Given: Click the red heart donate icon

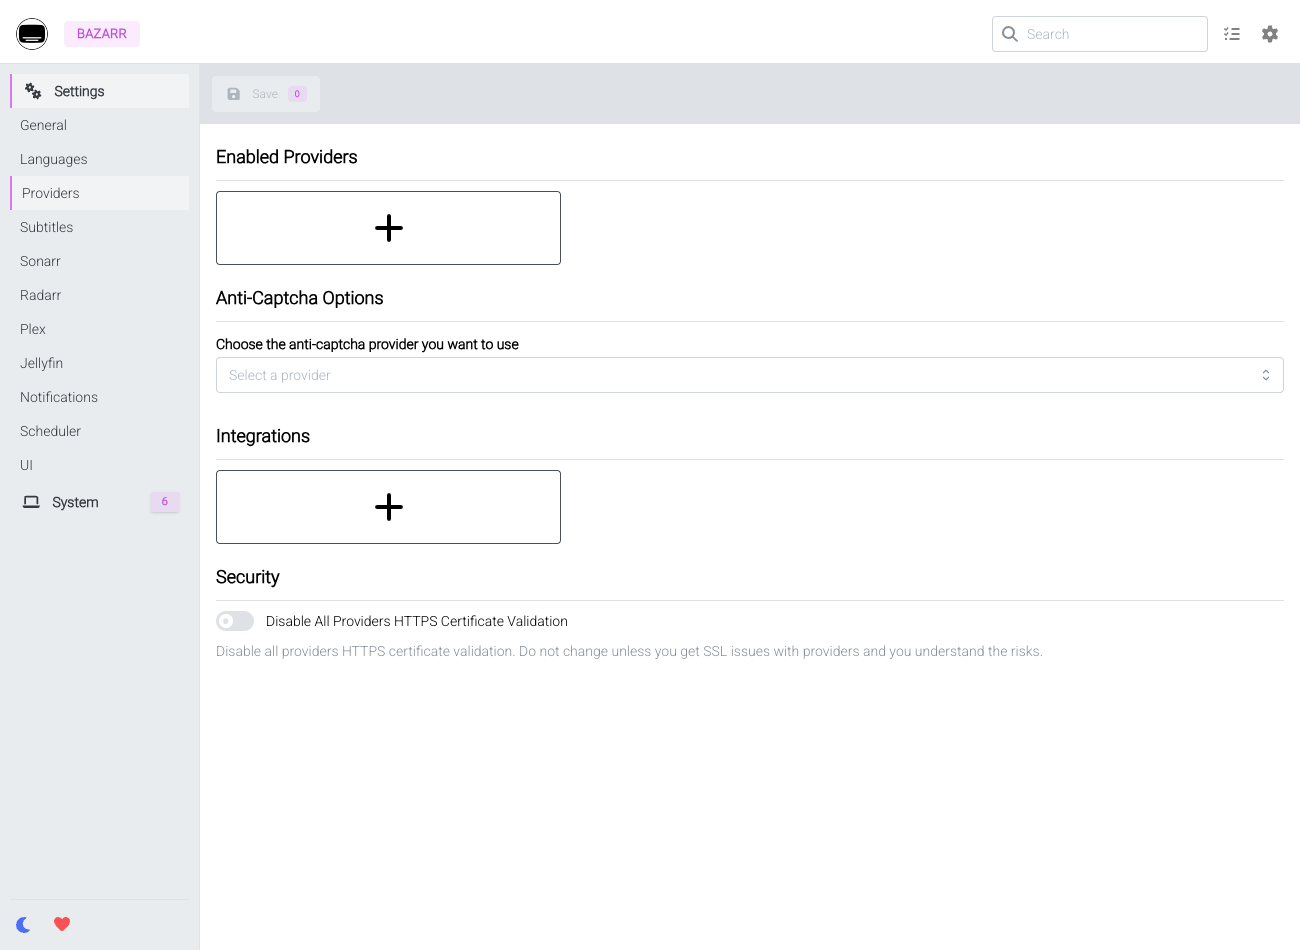Looking at the screenshot, I should coord(62,924).
